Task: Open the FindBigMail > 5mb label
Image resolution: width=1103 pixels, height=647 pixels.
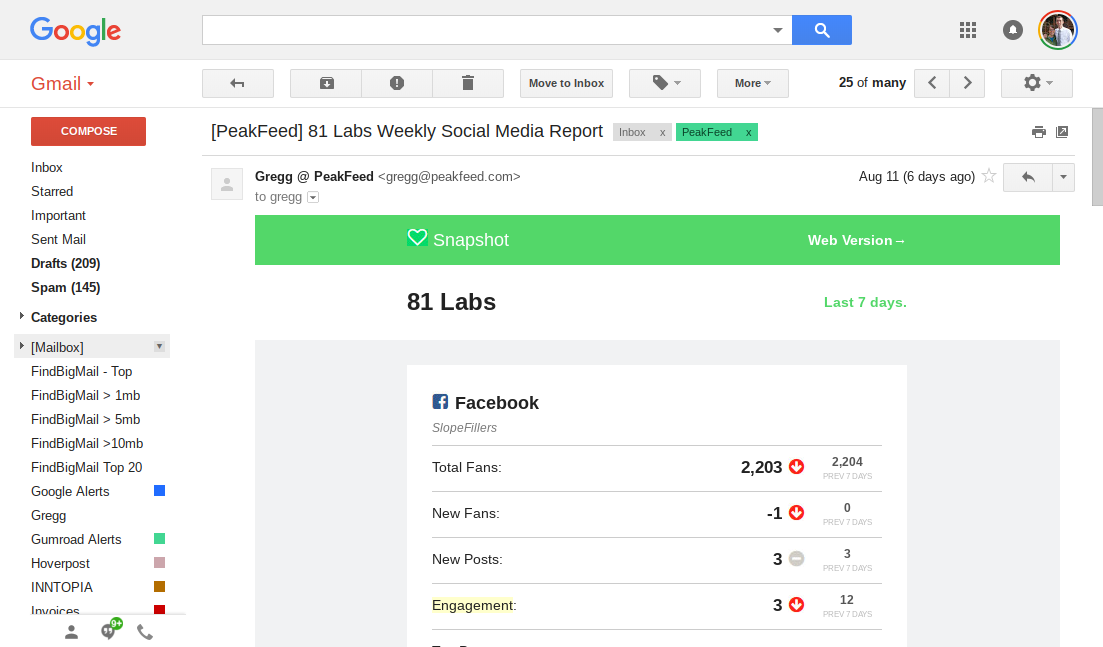Action: click(86, 419)
